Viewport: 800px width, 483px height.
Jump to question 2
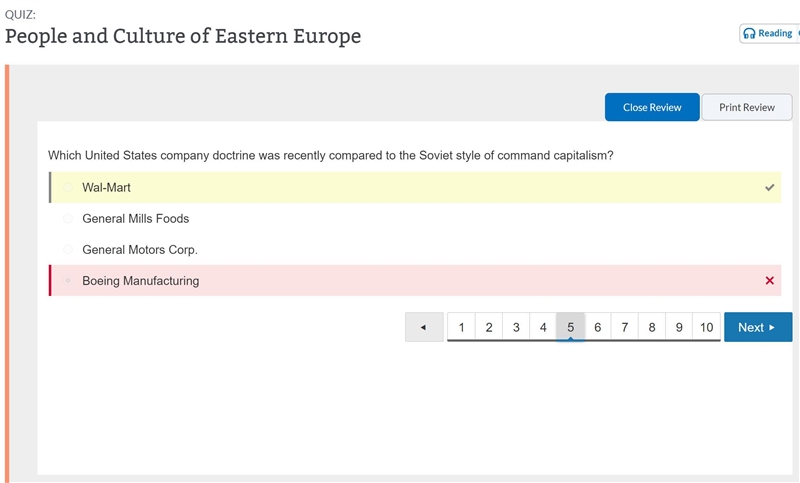(x=489, y=327)
